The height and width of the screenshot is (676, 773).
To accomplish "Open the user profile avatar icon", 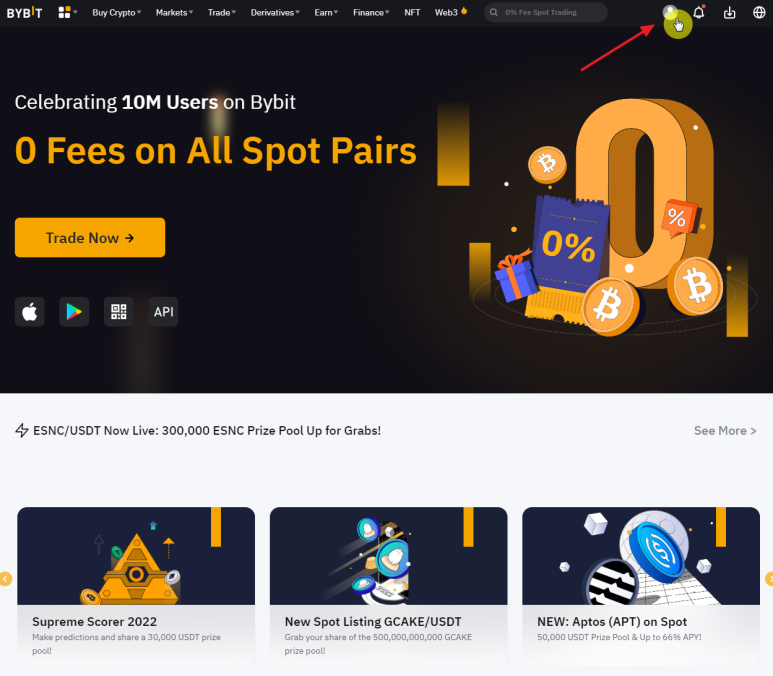I will click(670, 12).
